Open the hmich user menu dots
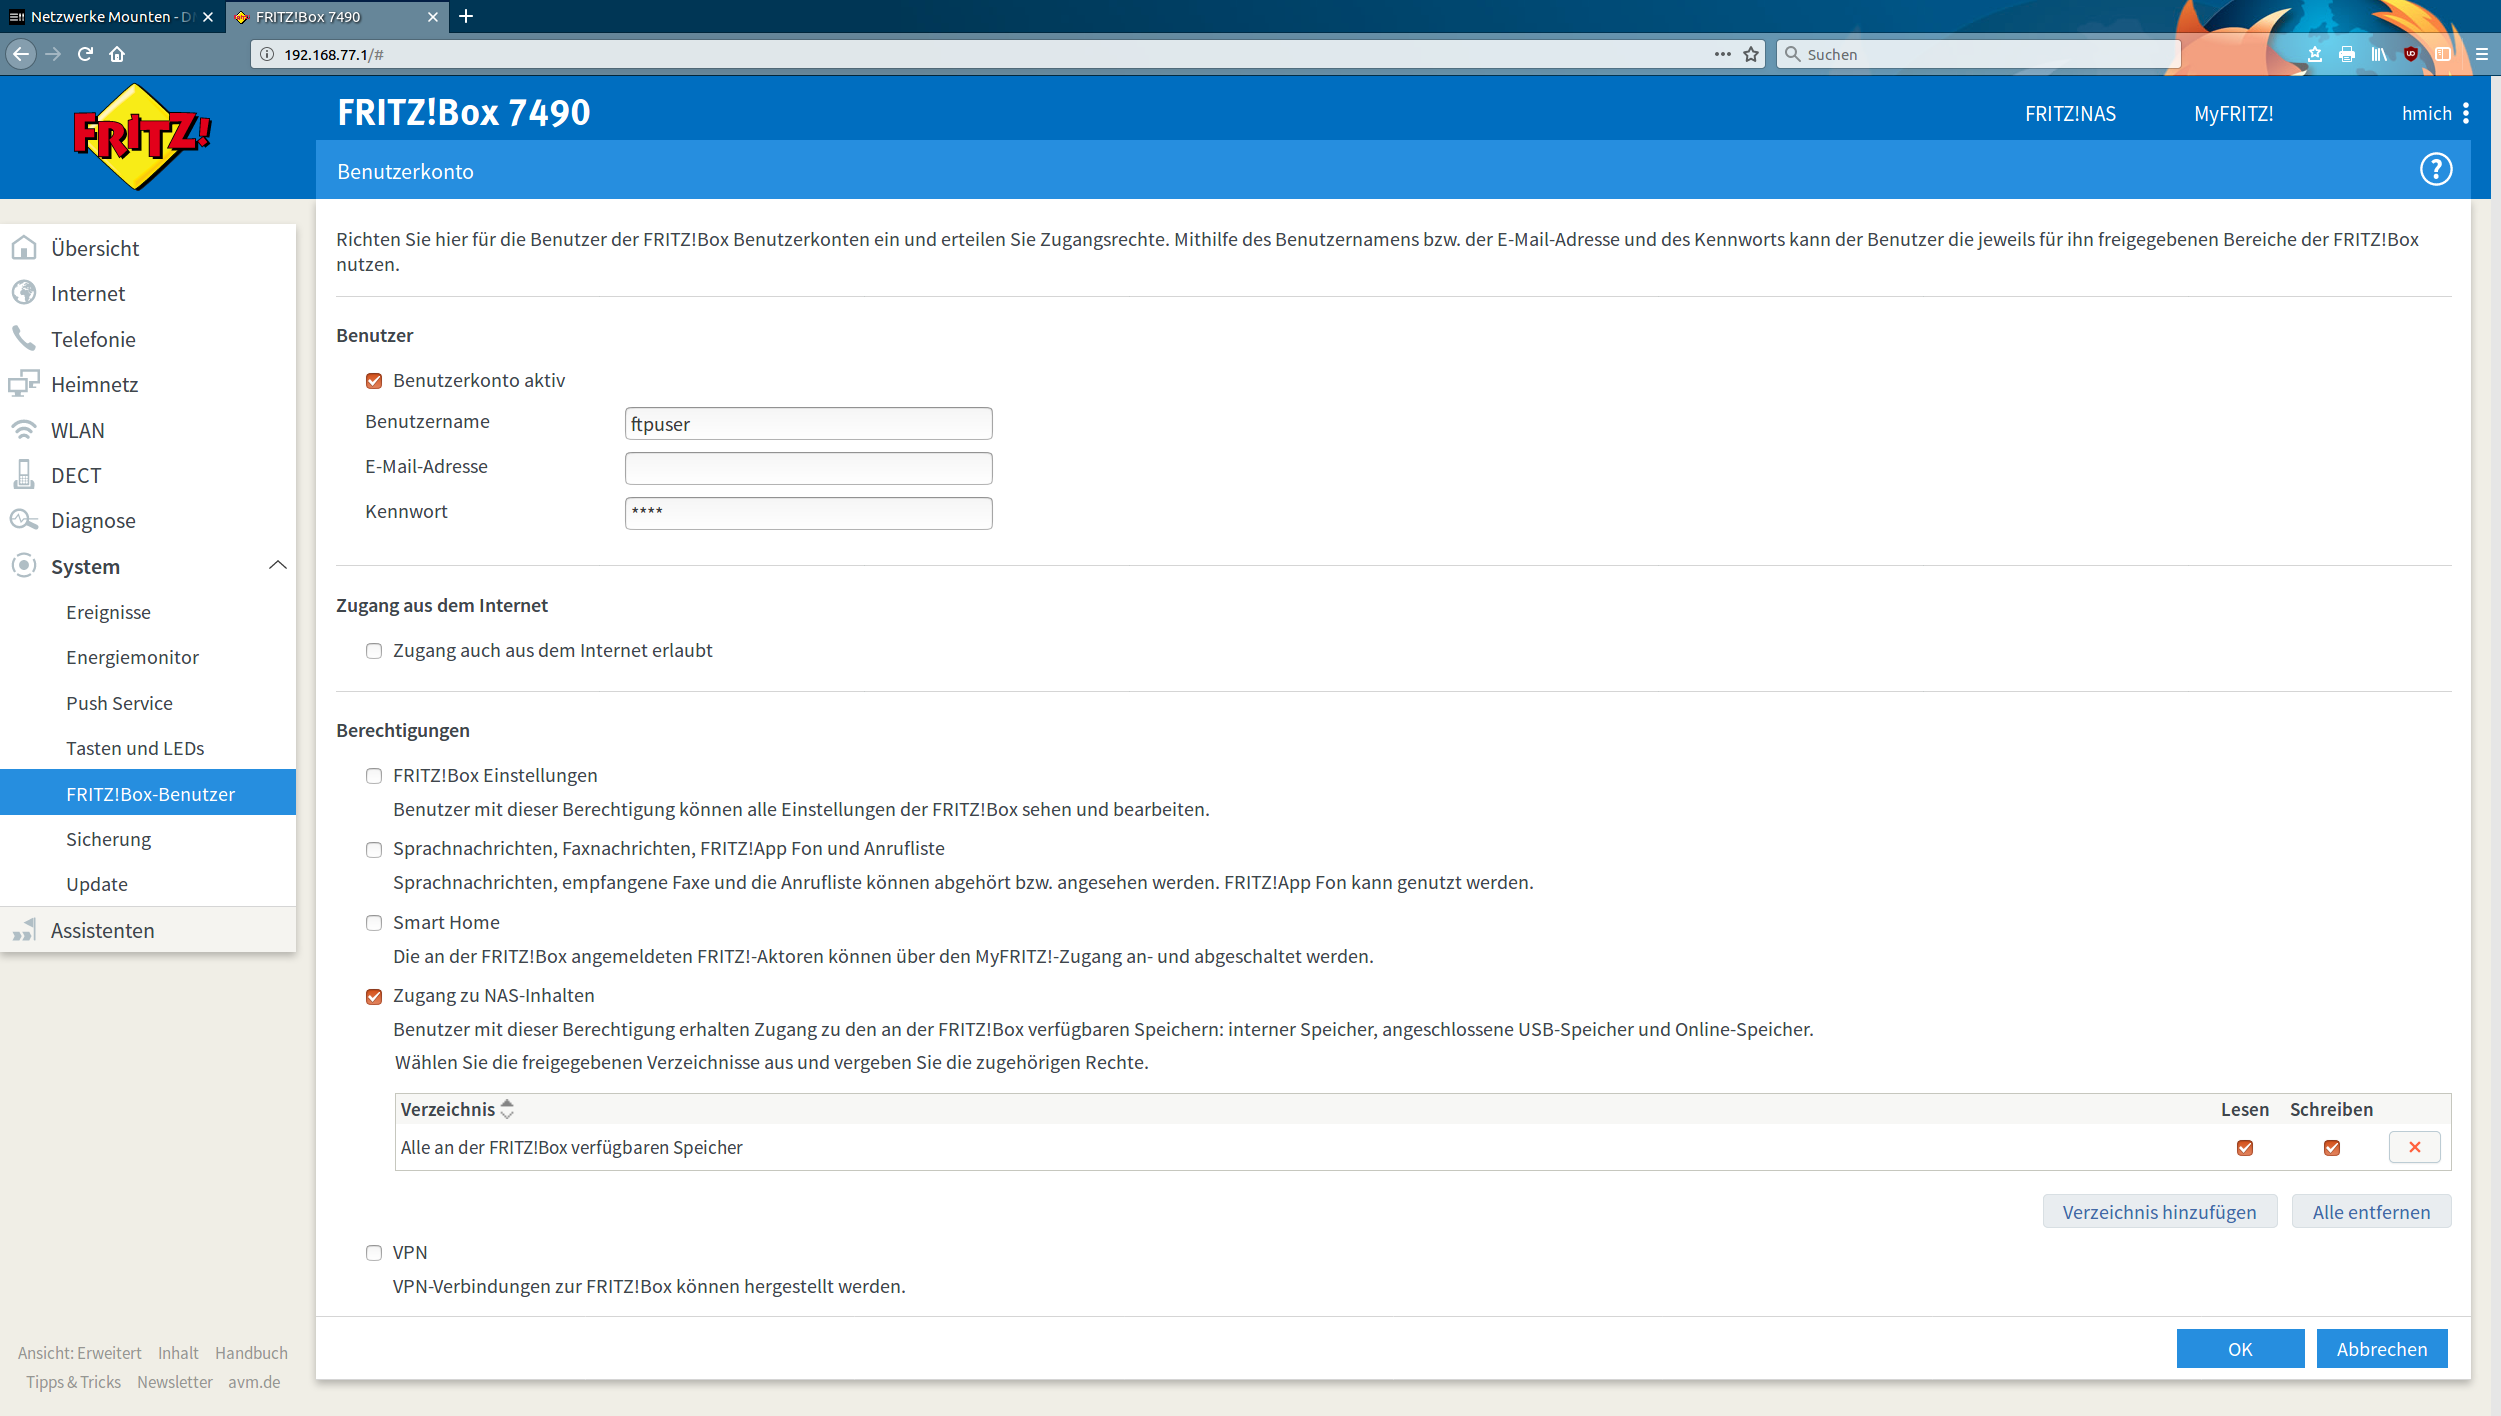 2466,113
